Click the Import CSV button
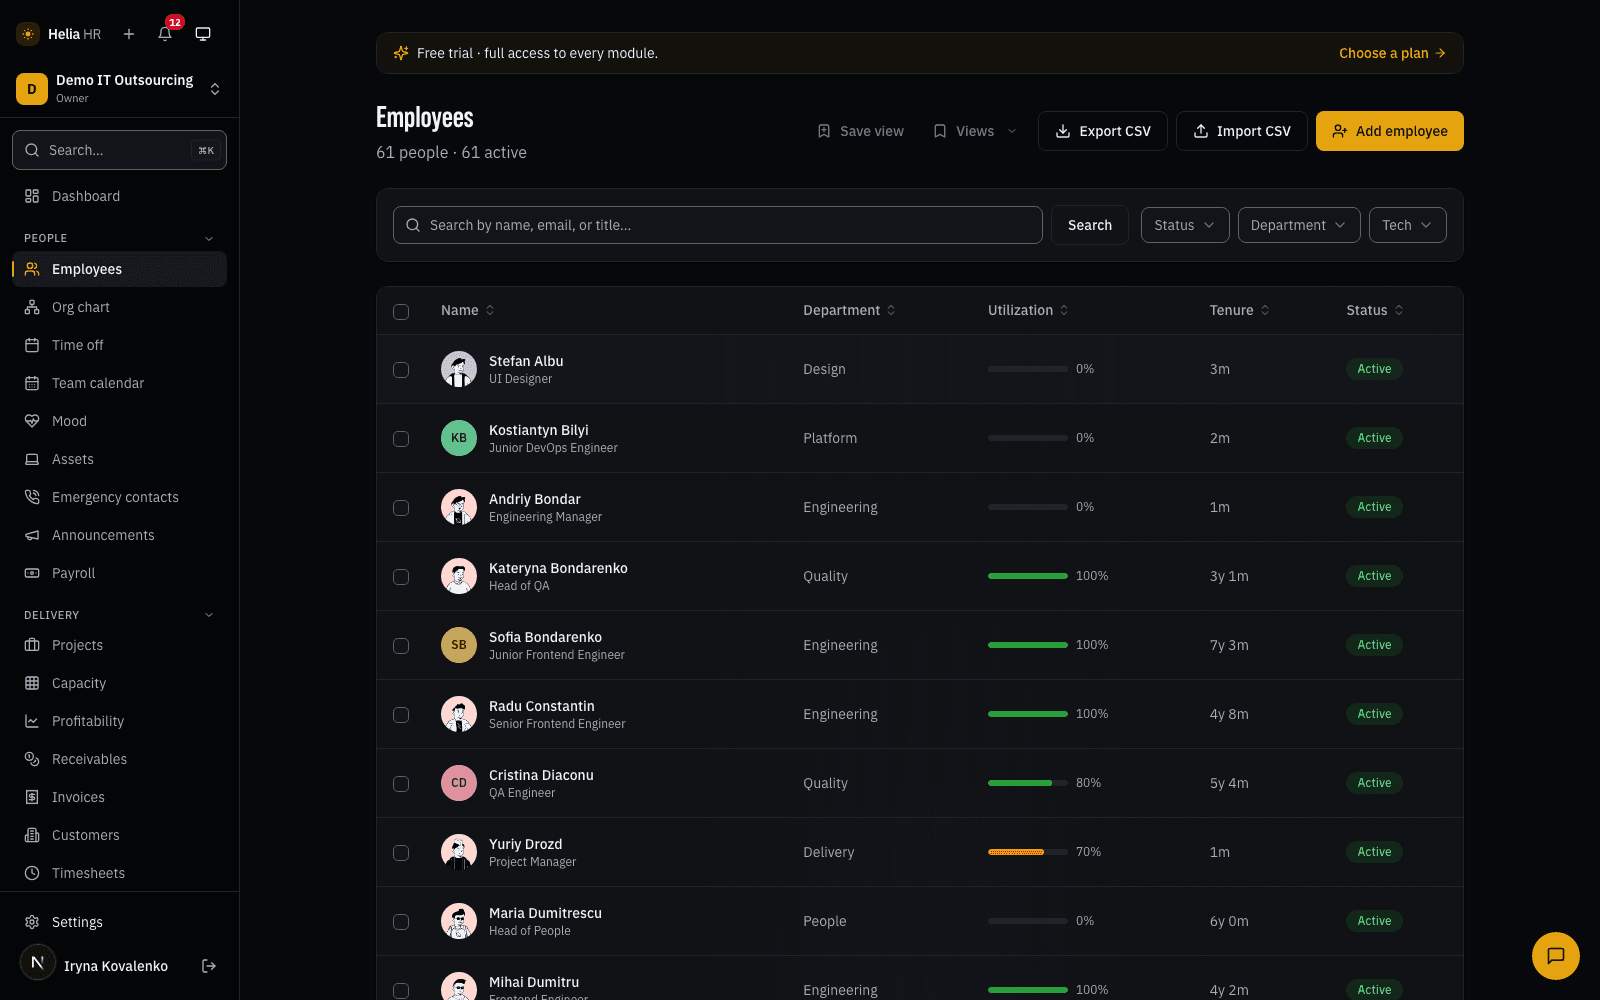The width and height of the screenshot is (1600, 1000). 1242,131
